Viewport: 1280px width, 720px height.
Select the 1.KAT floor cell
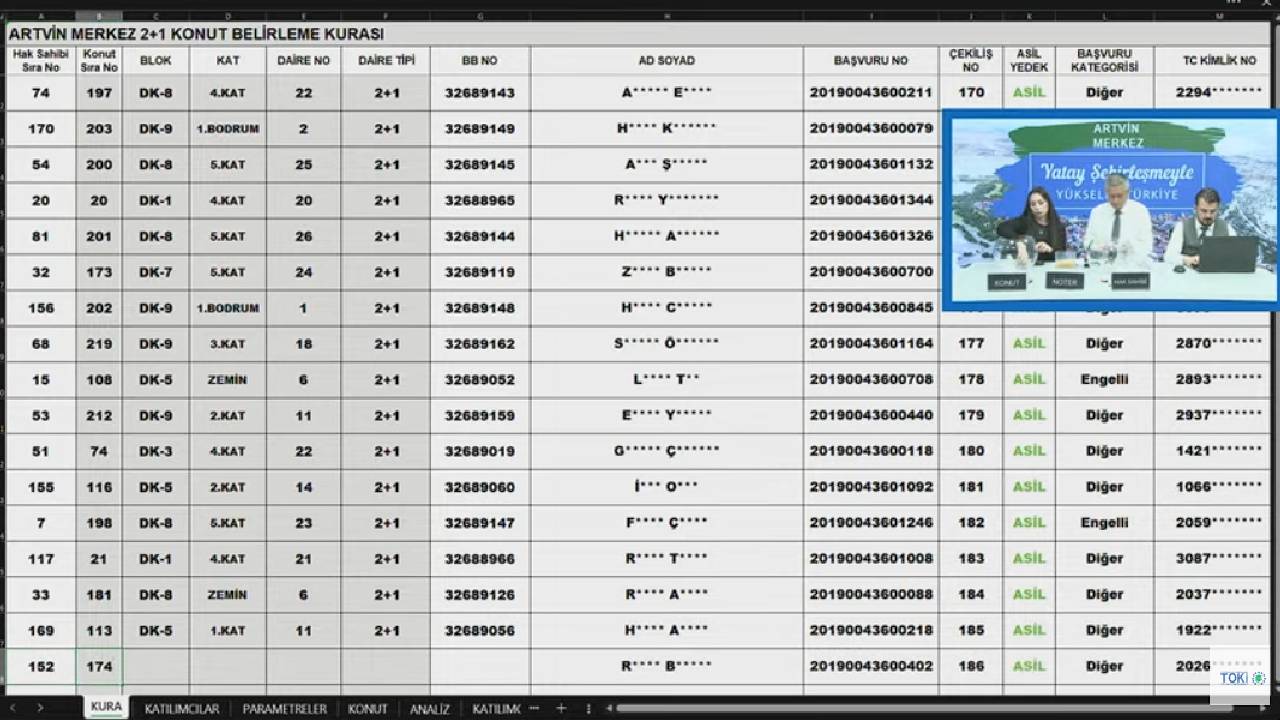[x=228, y=631]
